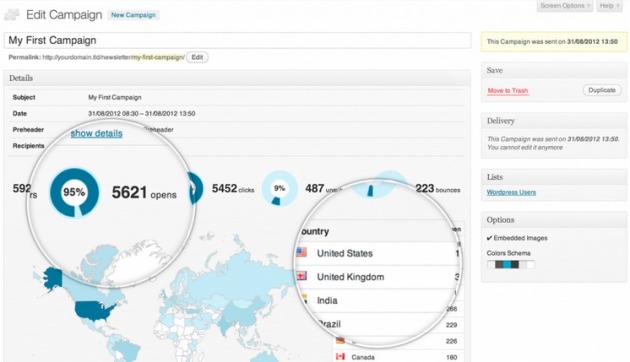This screenshot has width=630, height=362.
Task: Collapse the Options panel header
Action: tap(554, 220)
